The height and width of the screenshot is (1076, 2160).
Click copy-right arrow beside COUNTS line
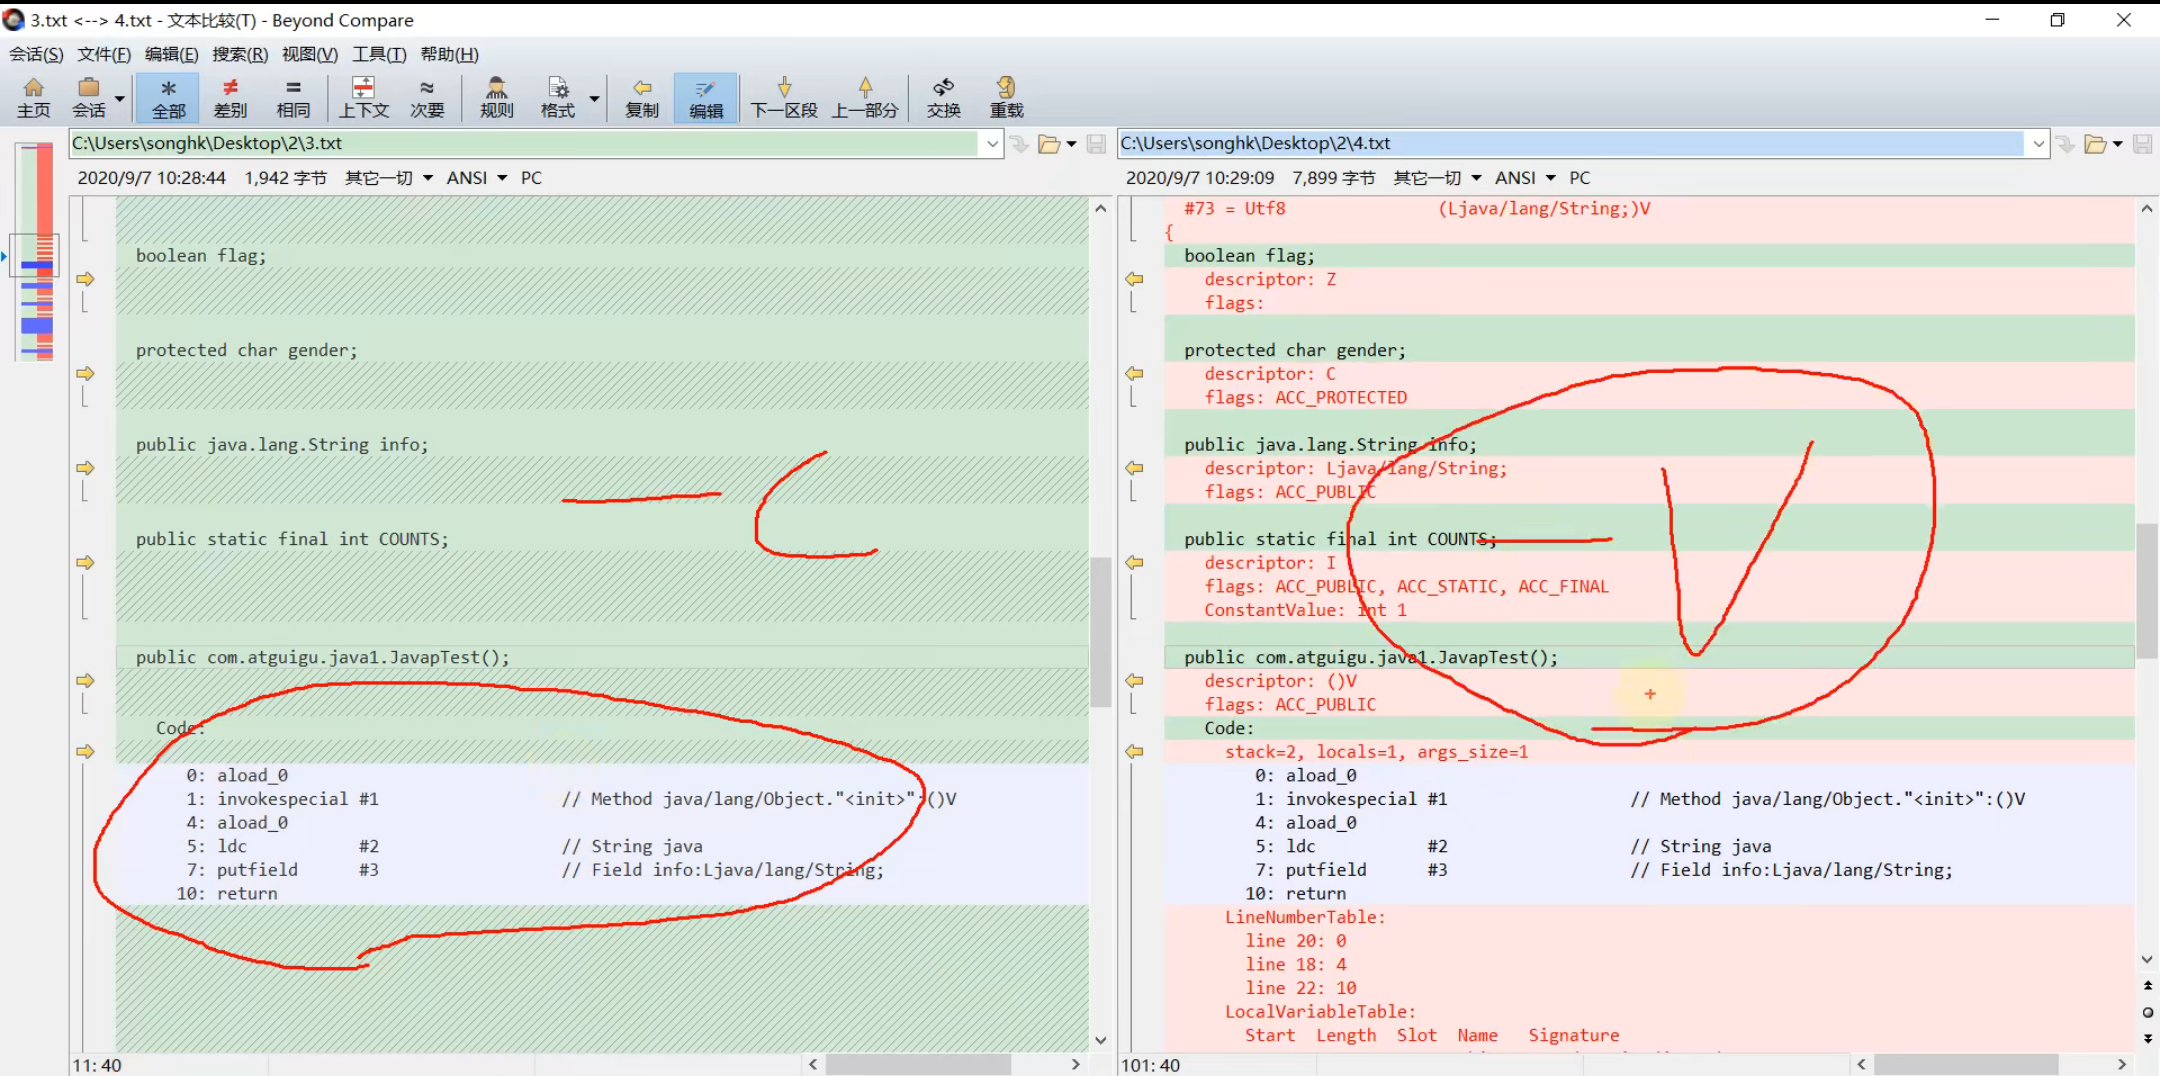point(85,562)
